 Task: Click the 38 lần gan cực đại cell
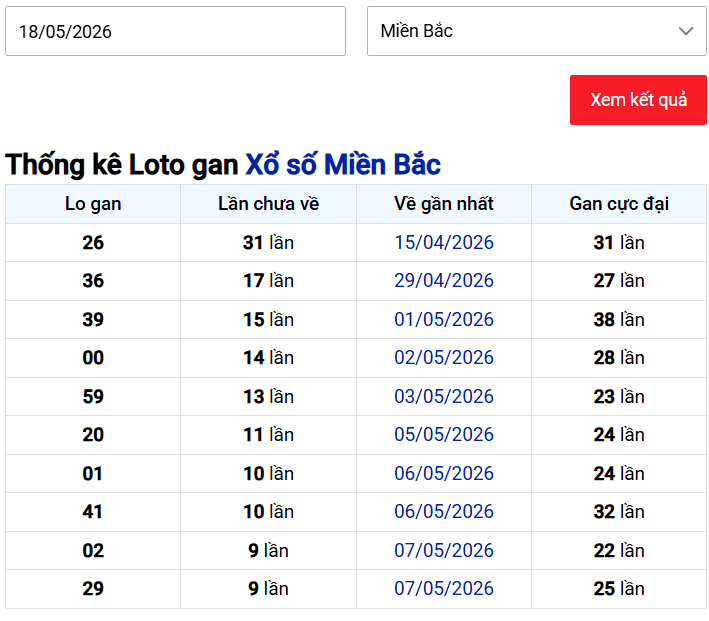(619, 319)
